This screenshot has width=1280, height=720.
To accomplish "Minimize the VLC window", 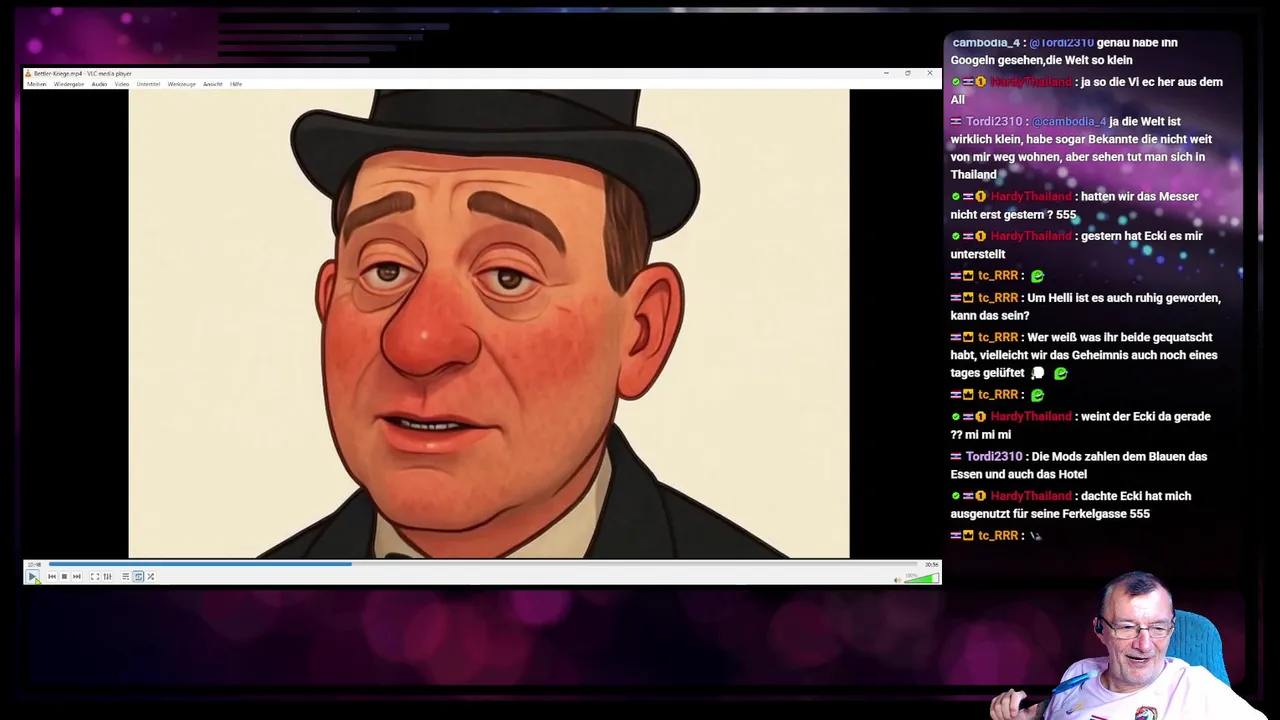I will [x=886, y=73].
